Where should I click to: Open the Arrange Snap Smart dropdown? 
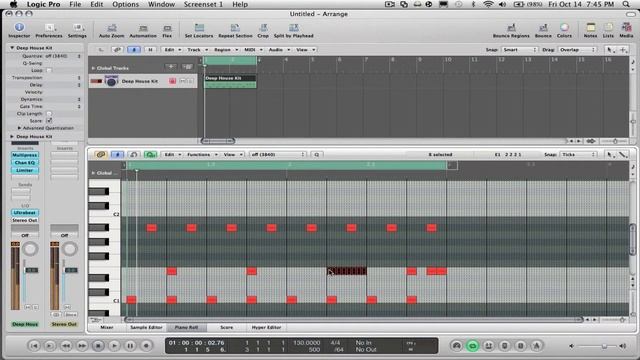pyautogui.click(x=519, y=50)
